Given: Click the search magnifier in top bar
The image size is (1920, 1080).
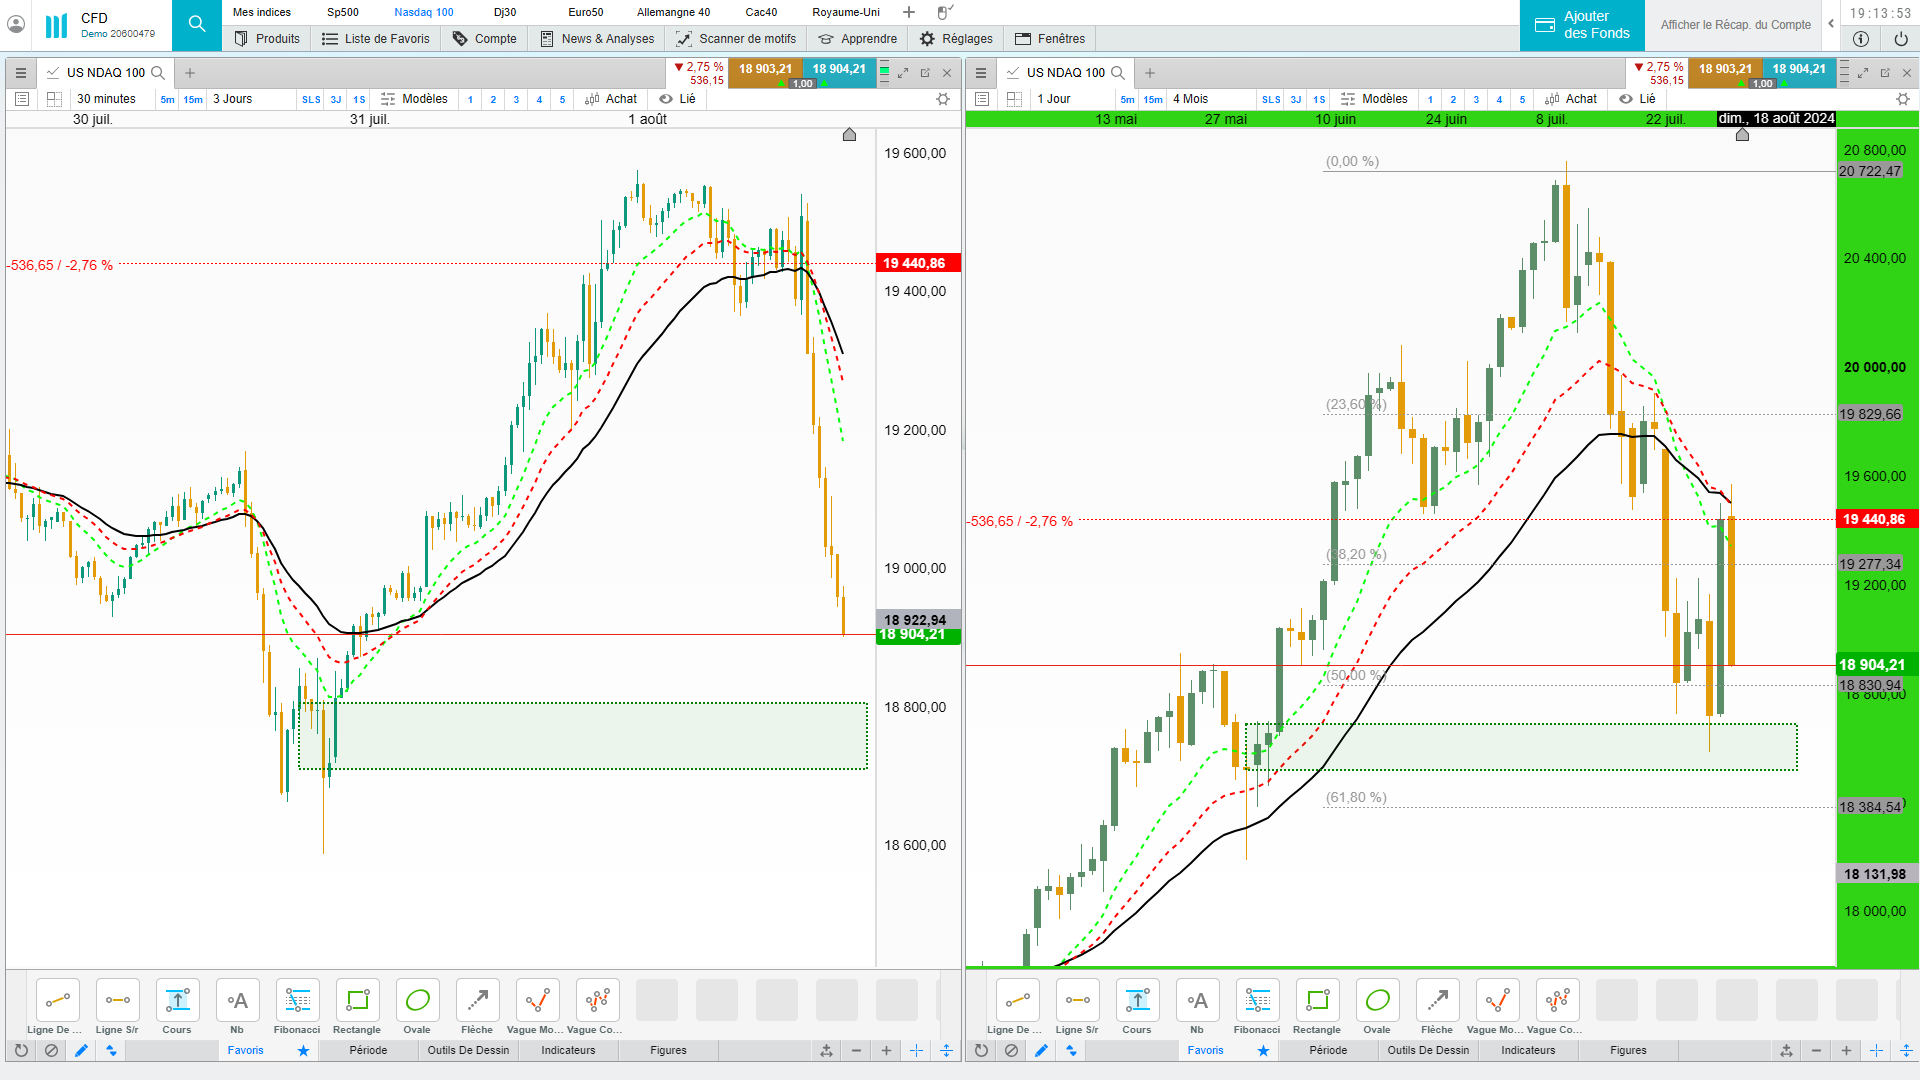Looking at the screenshot, I should [197, 24].
